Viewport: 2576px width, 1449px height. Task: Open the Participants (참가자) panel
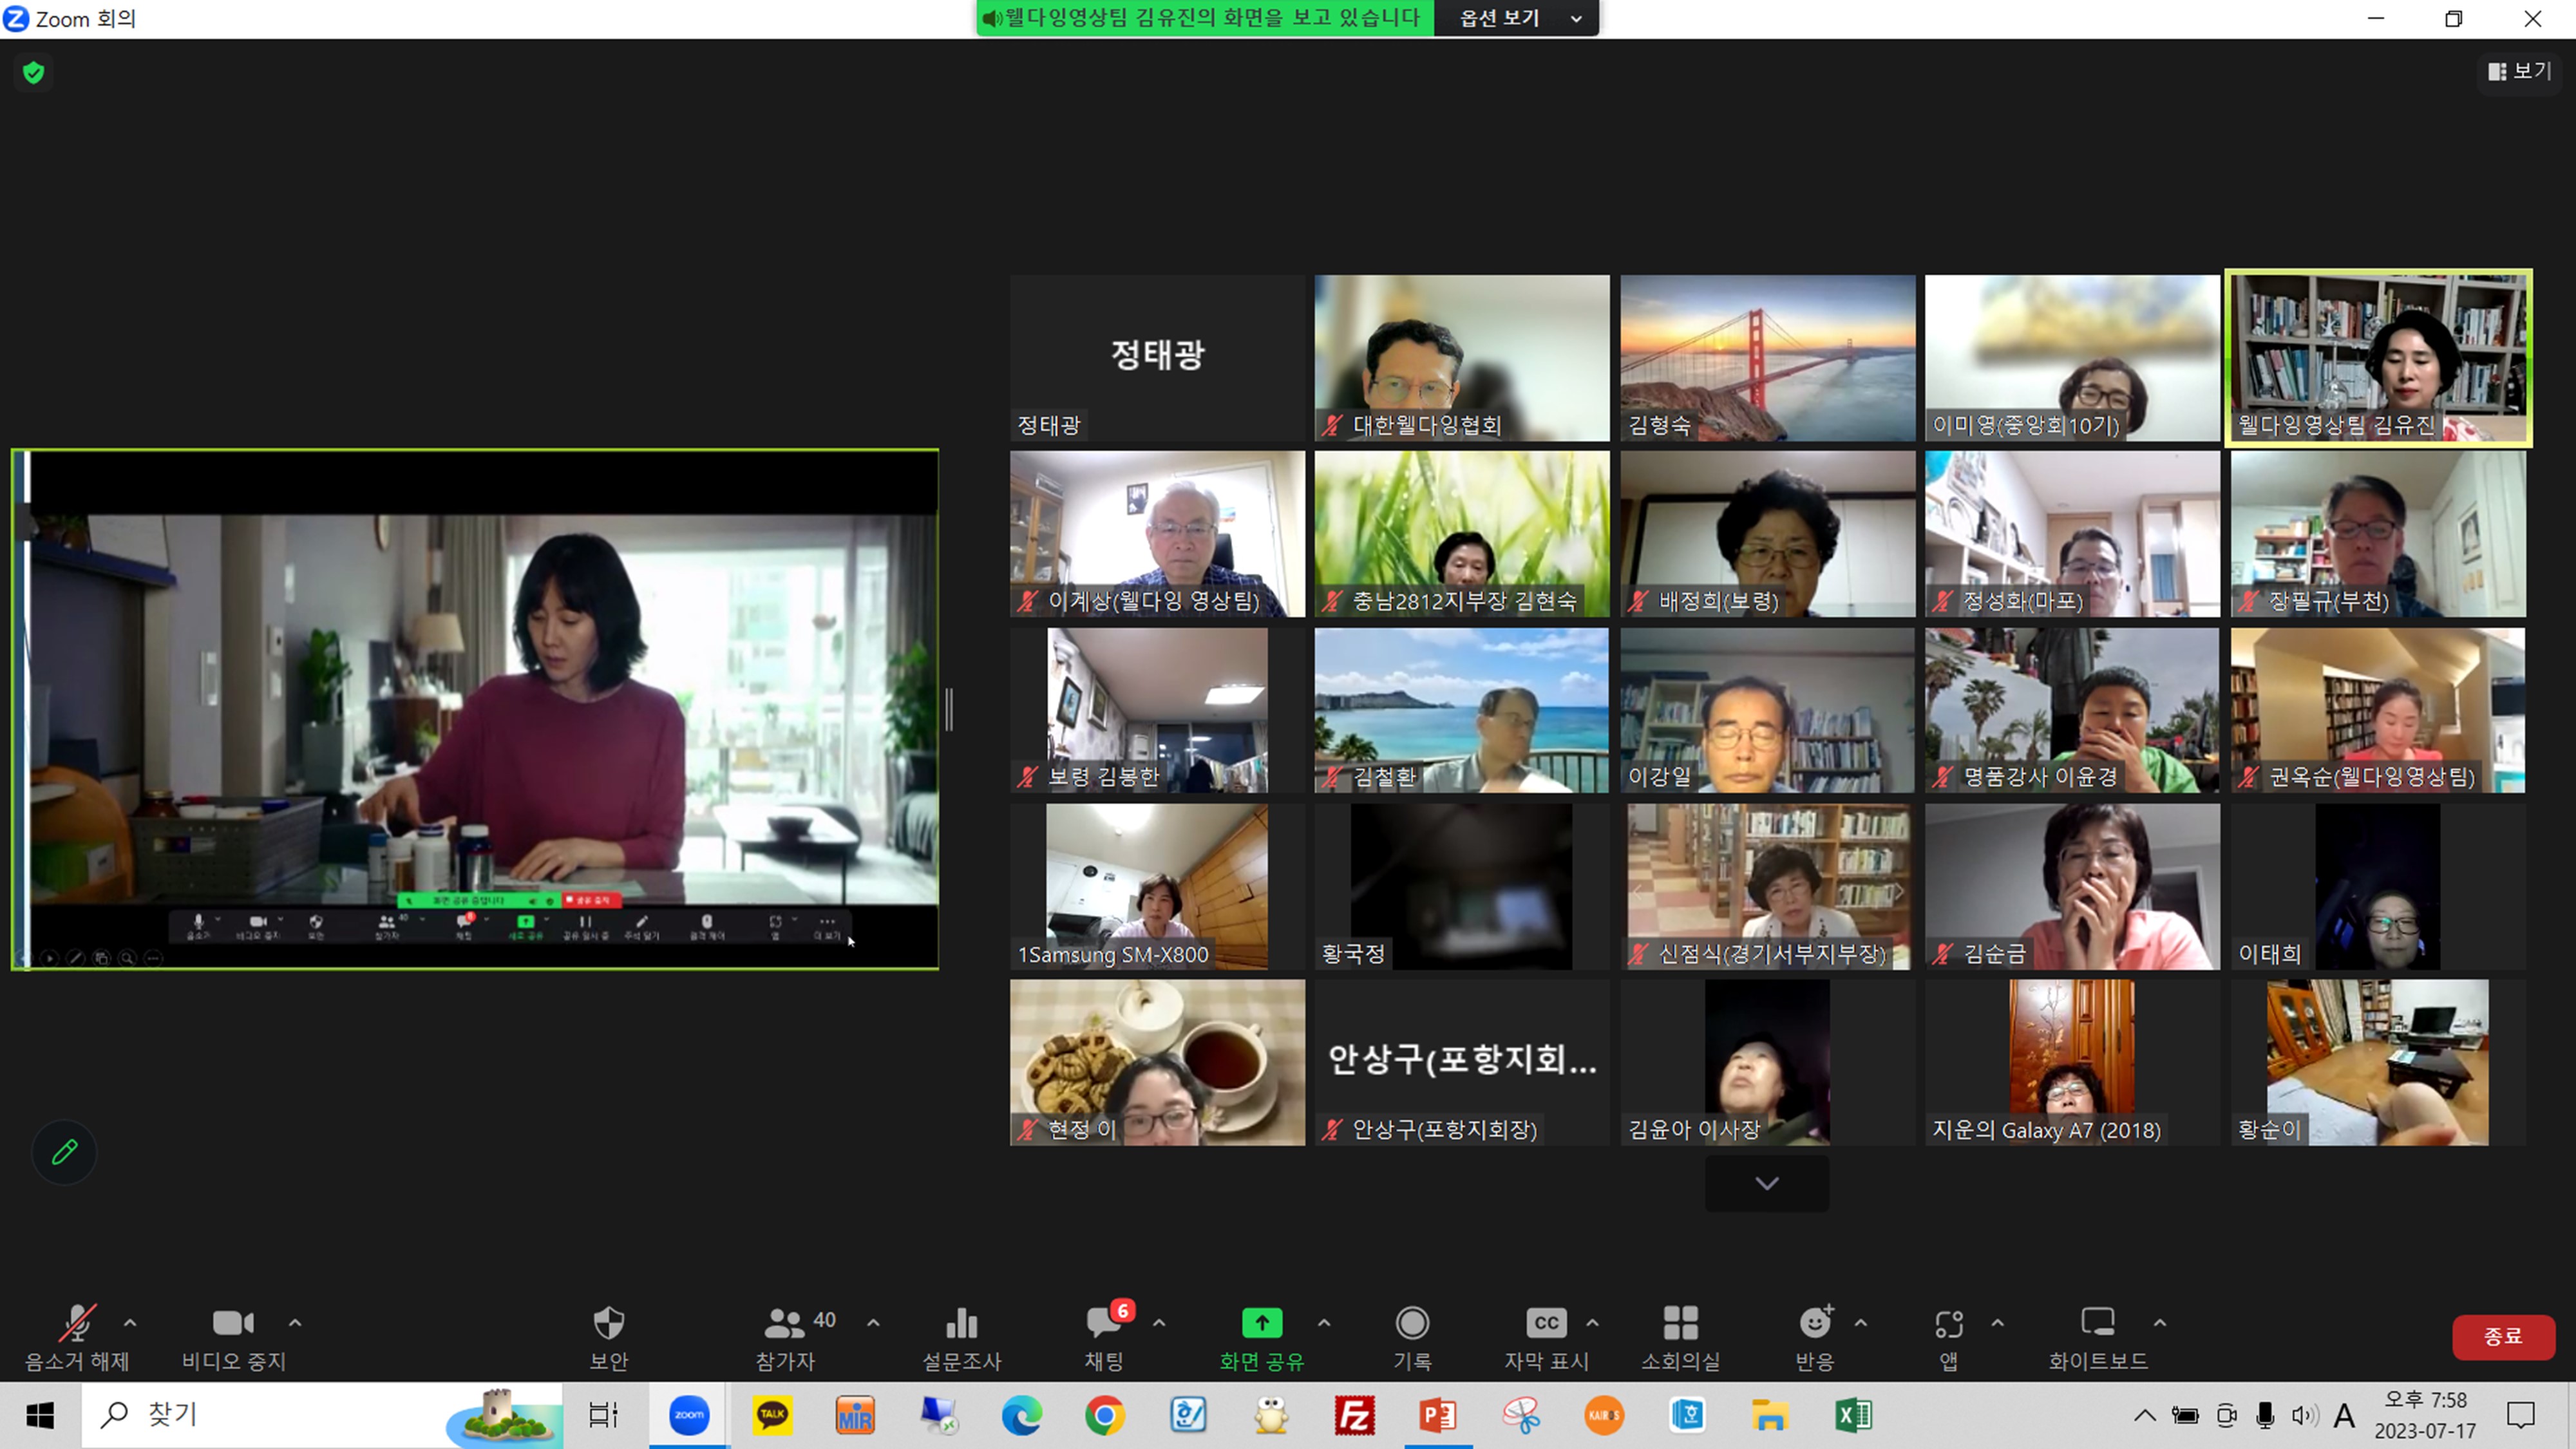(x=785, y=1324)
